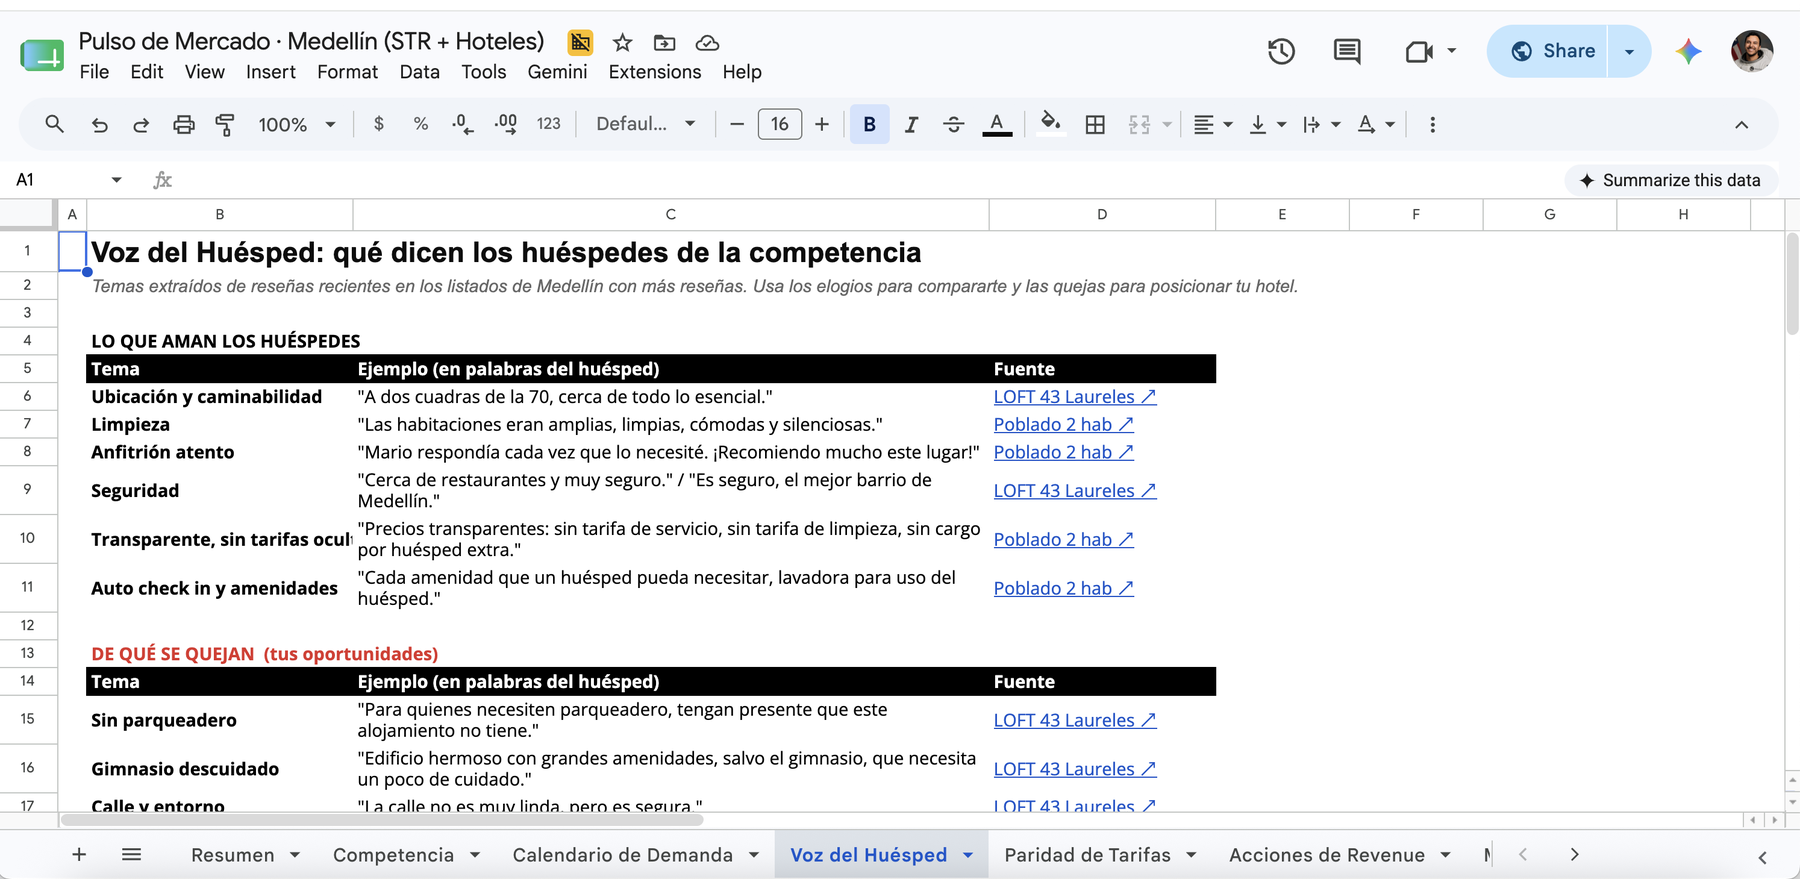Click the labels tag icon beside the title
The height and width of the screenshot is (879, 1800).
point(580,42)
